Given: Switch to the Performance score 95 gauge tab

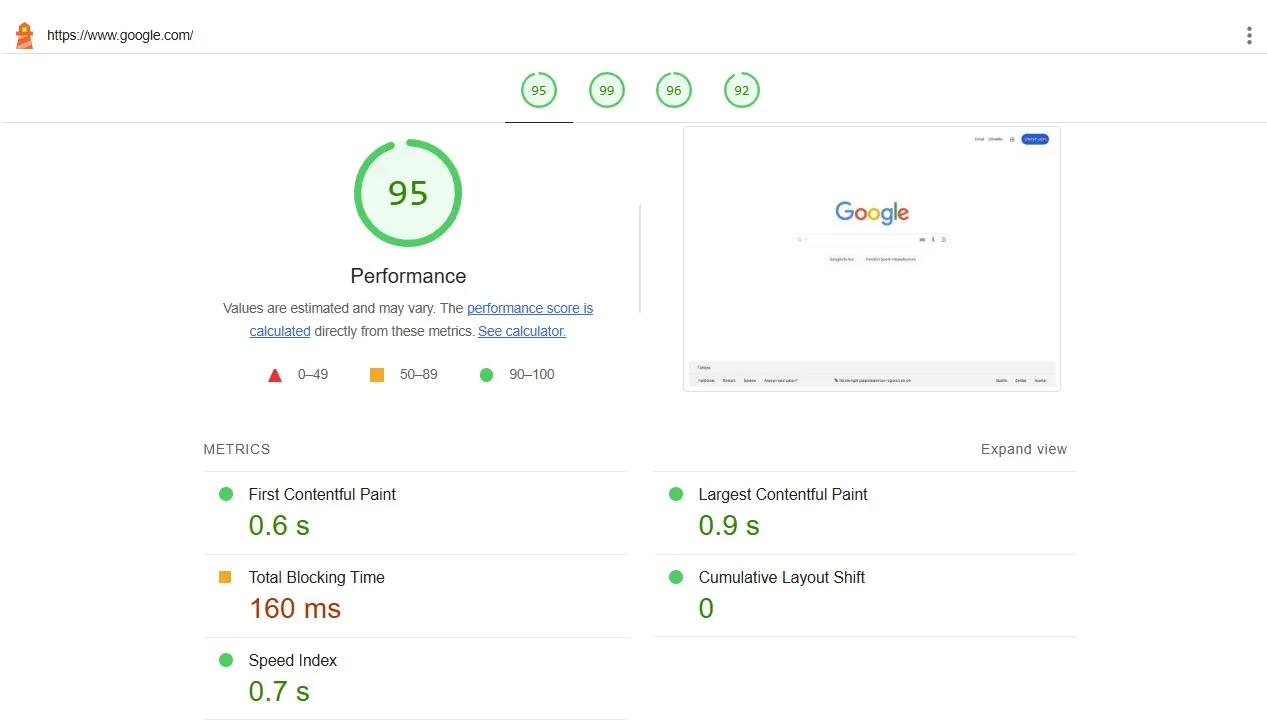Looking at the screenshot, I should click(x=539, y=91).
